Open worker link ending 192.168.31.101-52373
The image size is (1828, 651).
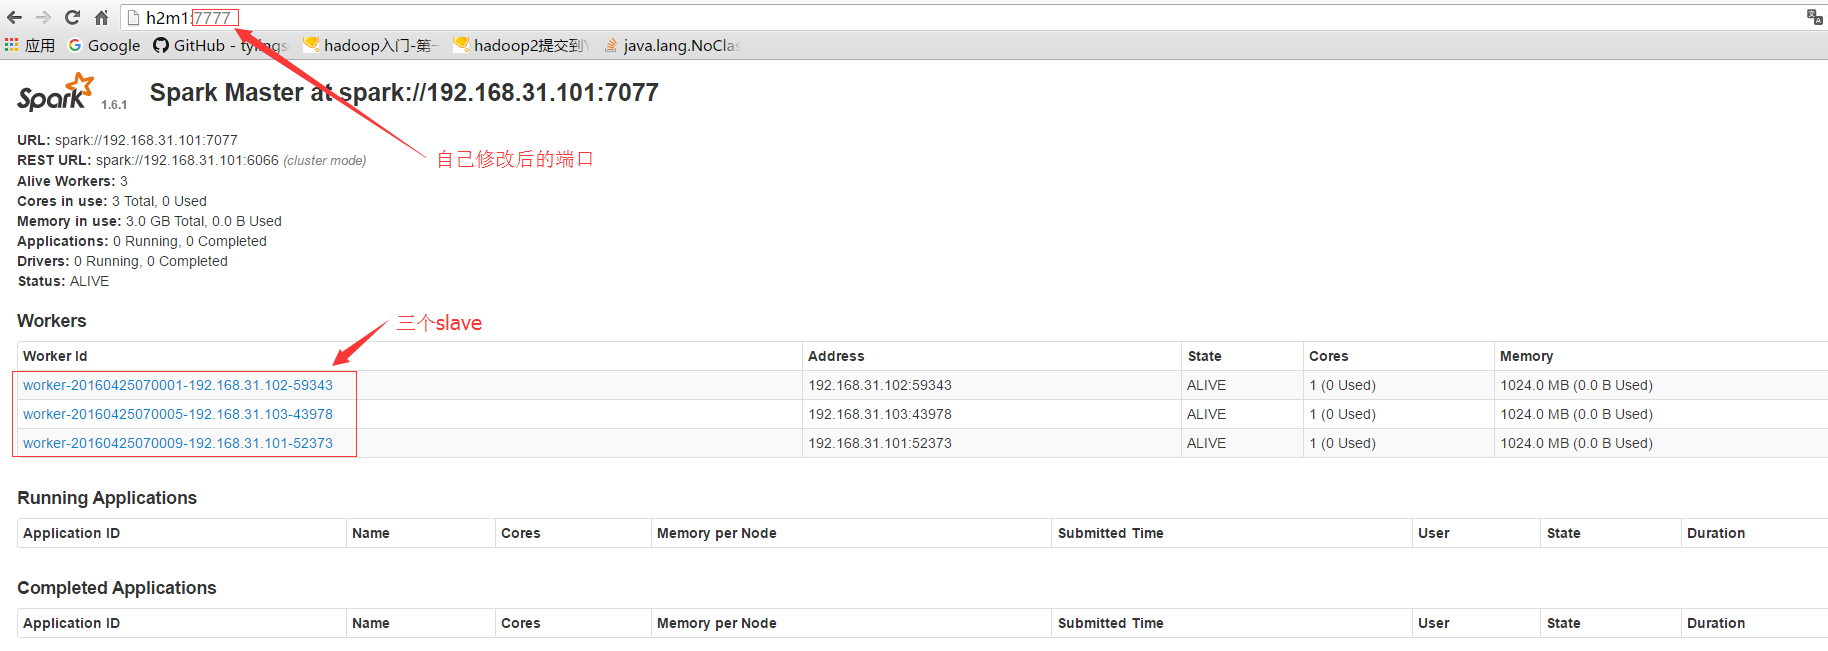[178, 443]
